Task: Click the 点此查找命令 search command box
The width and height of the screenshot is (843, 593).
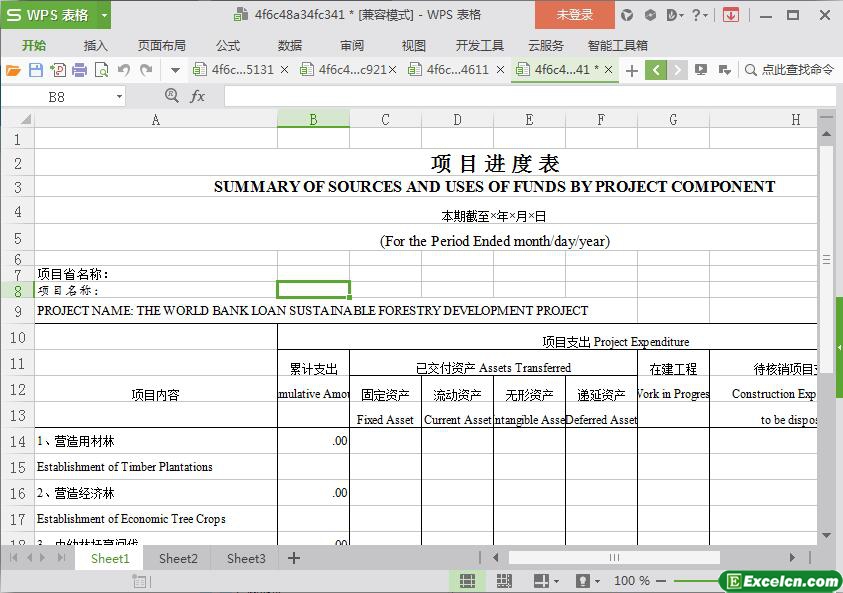Action: (790, 70)
